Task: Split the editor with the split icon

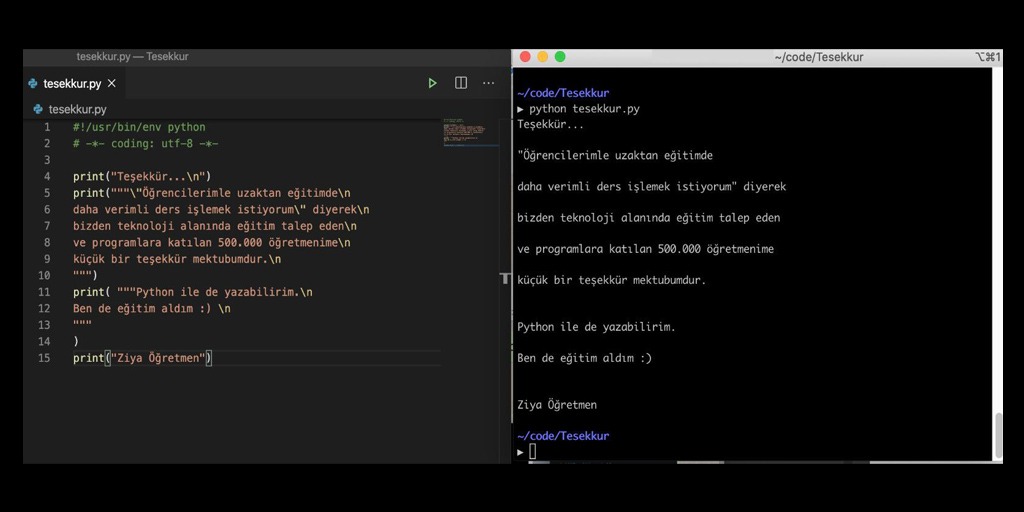Action: pos(461,83)
